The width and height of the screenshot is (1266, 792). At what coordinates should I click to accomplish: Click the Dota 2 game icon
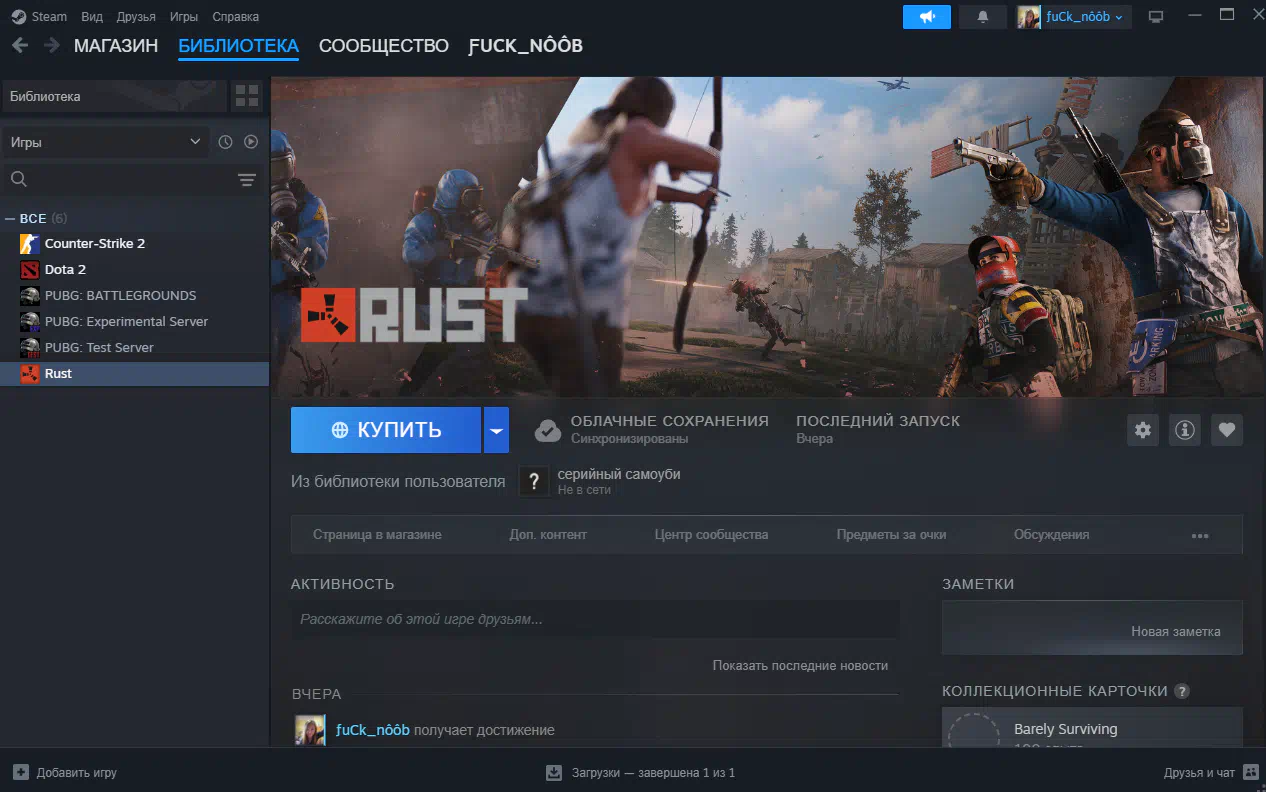[30, 270]
